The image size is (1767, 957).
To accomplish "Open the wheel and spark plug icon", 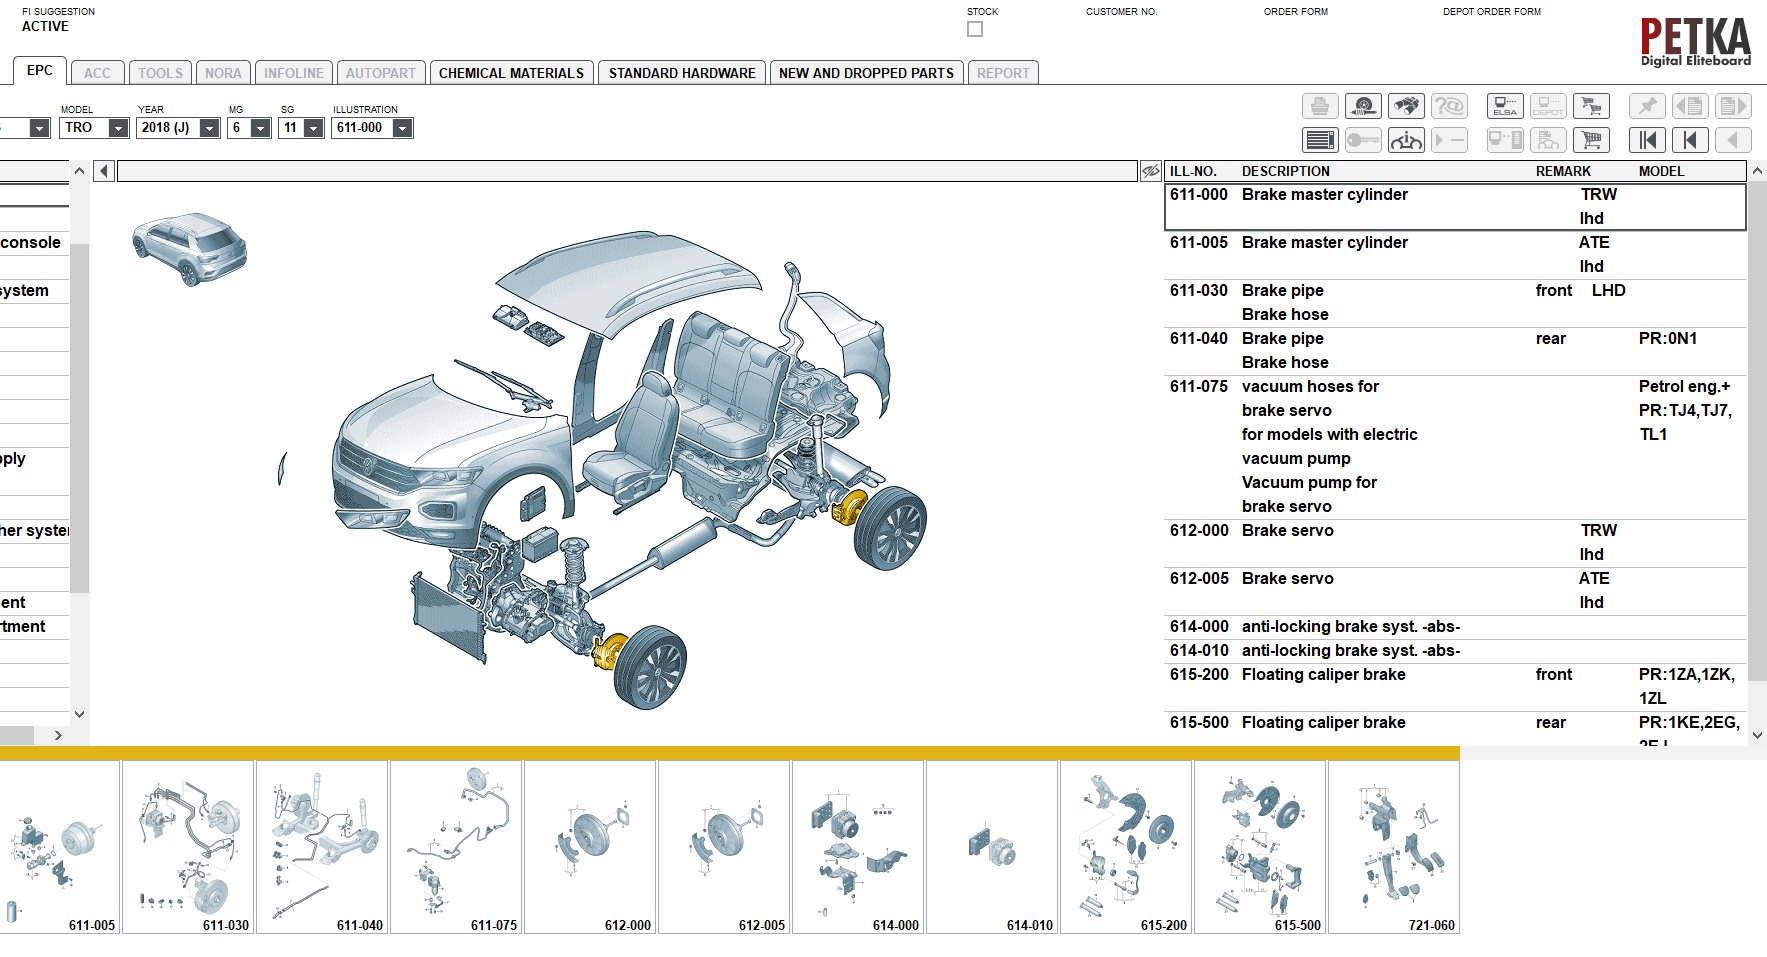I will point(1363,106).
